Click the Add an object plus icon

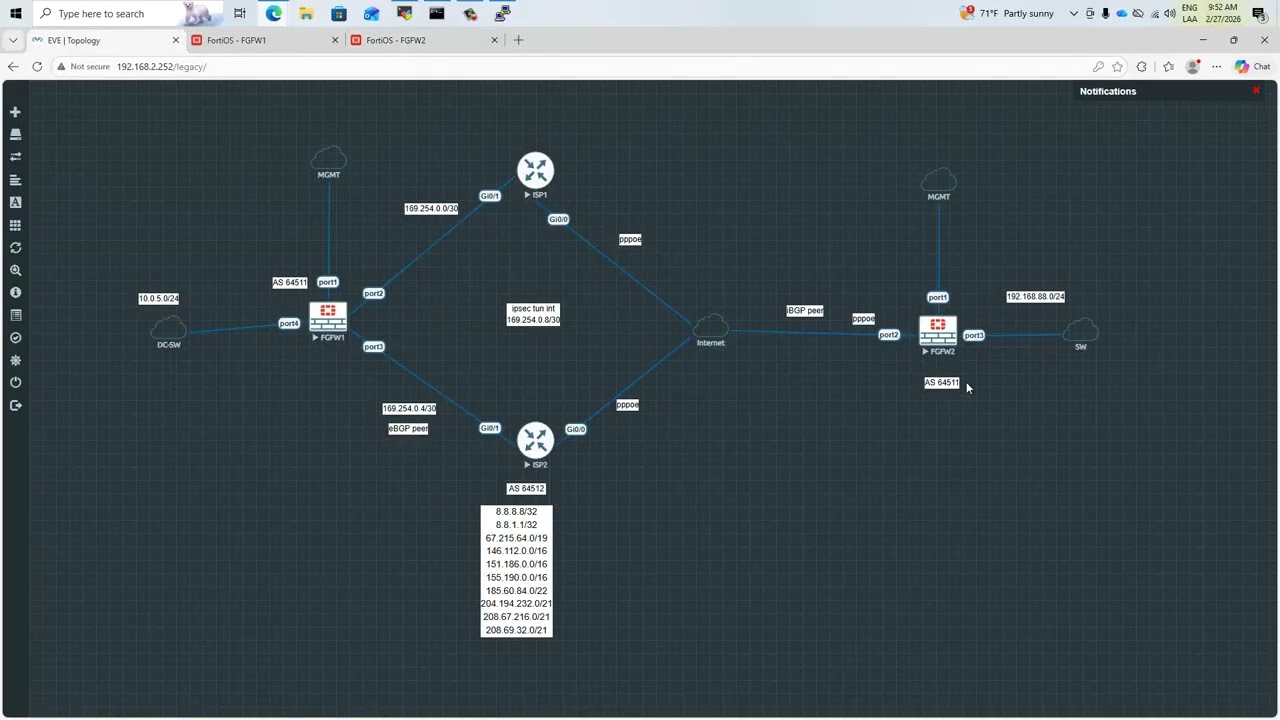point(15,112)
